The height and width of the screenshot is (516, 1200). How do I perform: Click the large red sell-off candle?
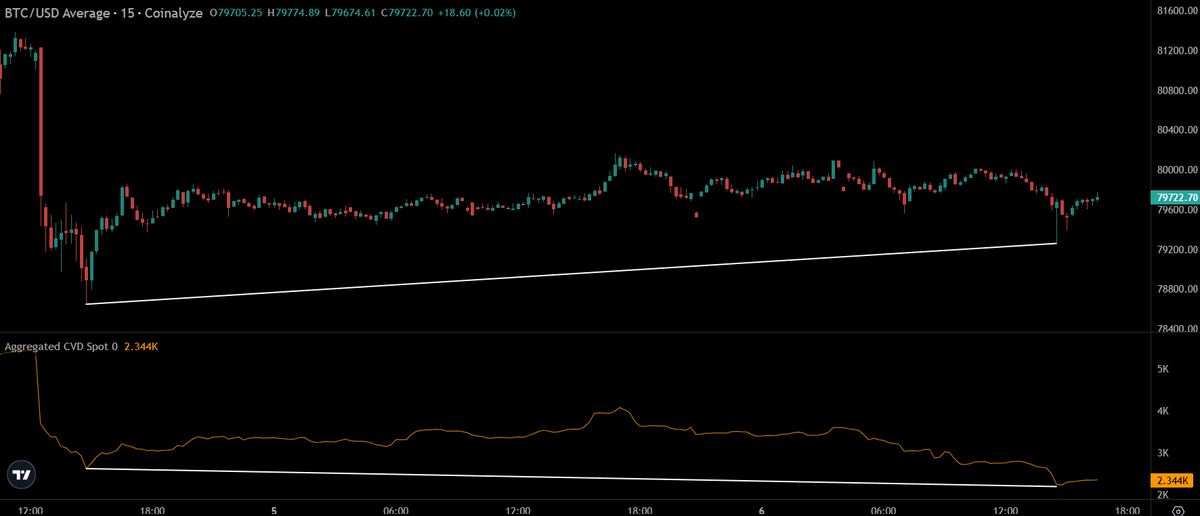point(41,118)
